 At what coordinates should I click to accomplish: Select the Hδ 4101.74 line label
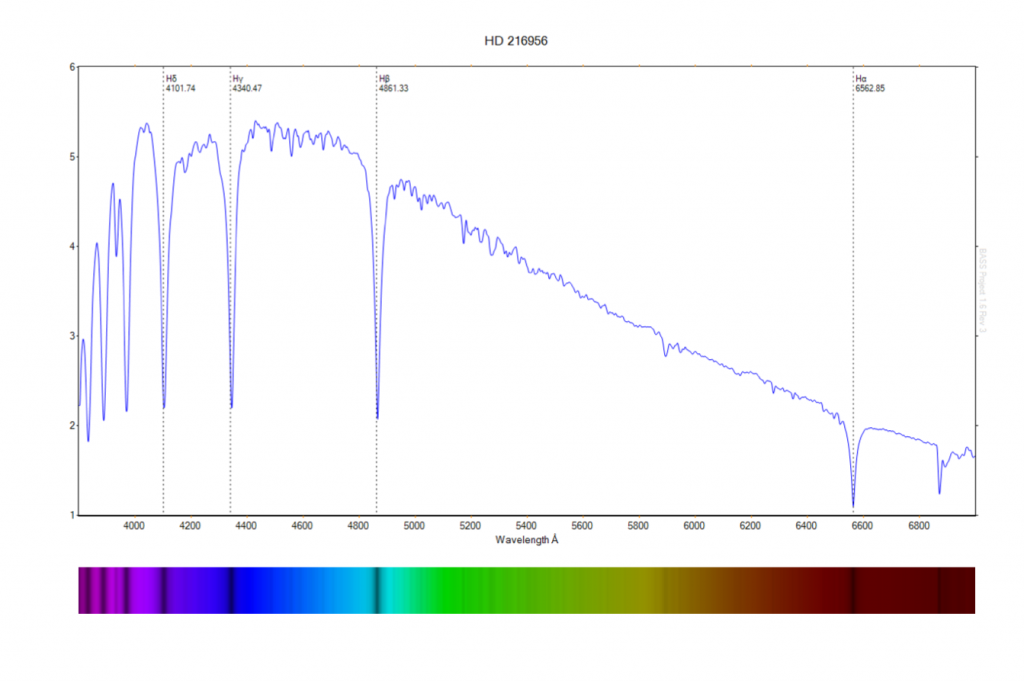[x=181, y=83]
